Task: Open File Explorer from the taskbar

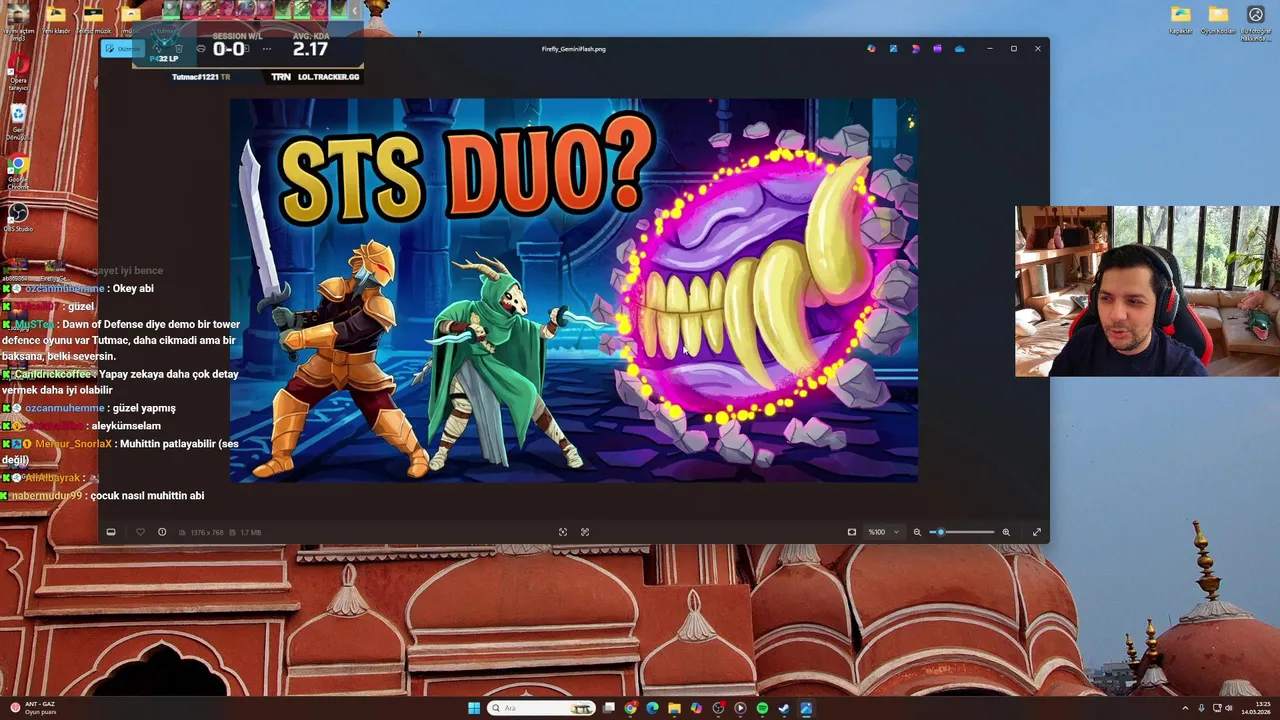Action: point(674,708)
